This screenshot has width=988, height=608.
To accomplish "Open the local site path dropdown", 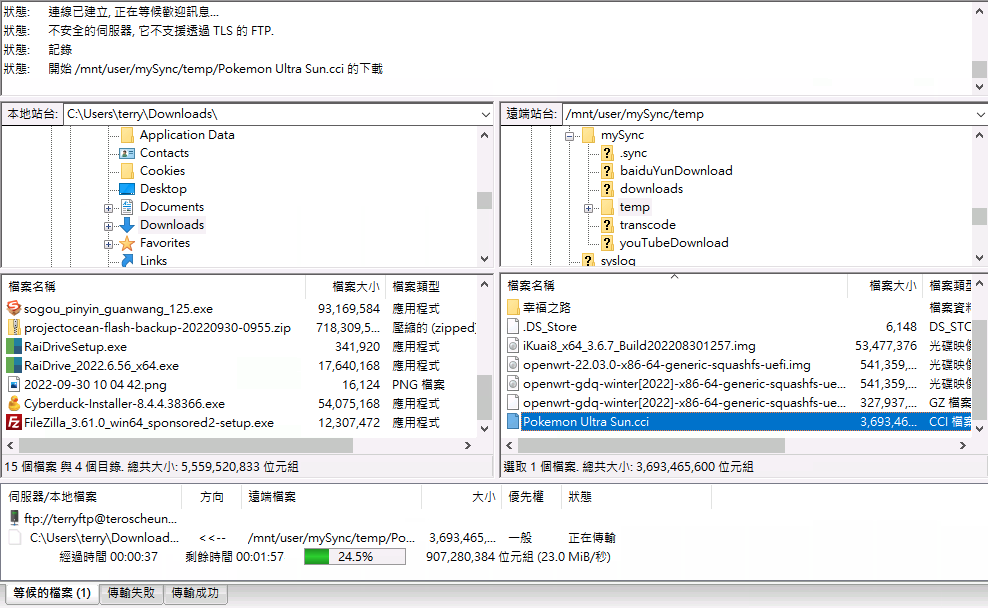I will click(486, 114).
